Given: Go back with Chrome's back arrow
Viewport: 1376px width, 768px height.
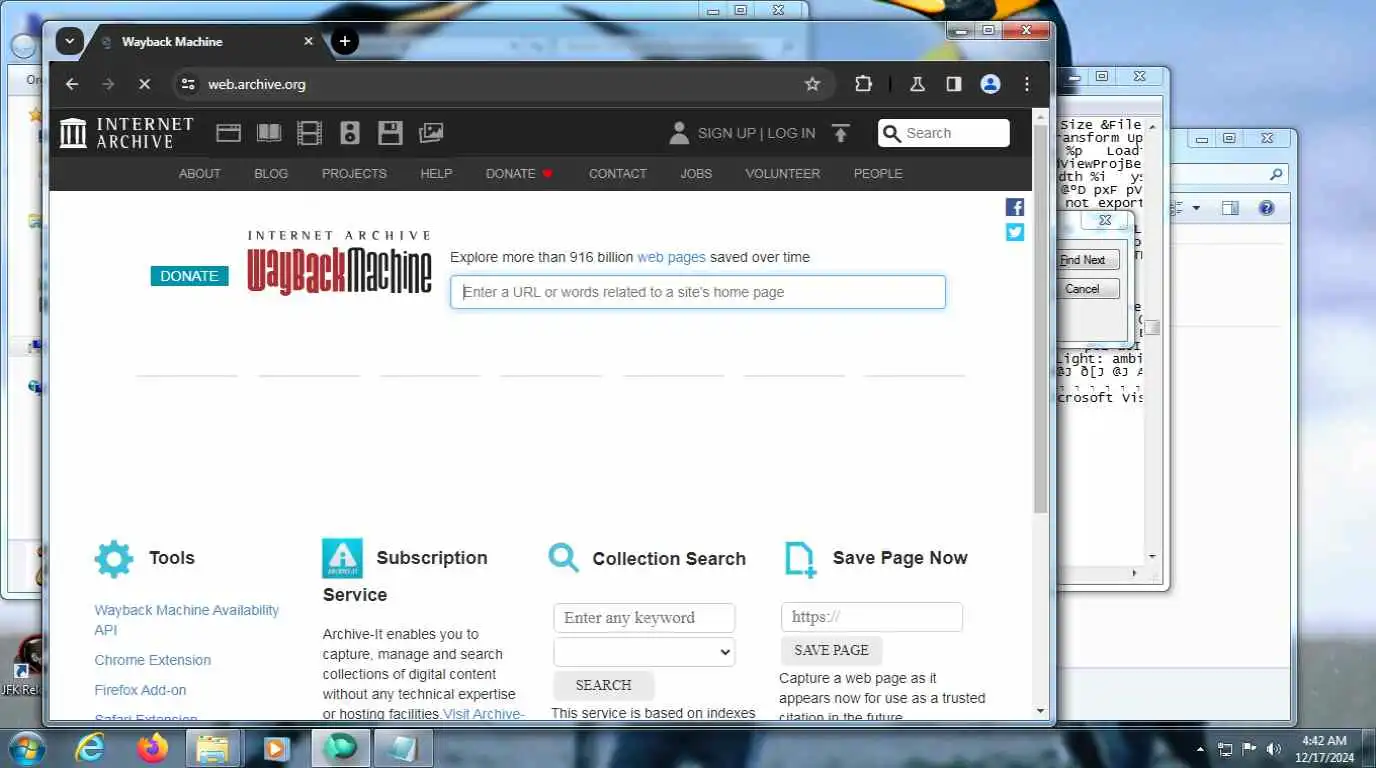Looking at the screenshot, I should click(72, 84).
